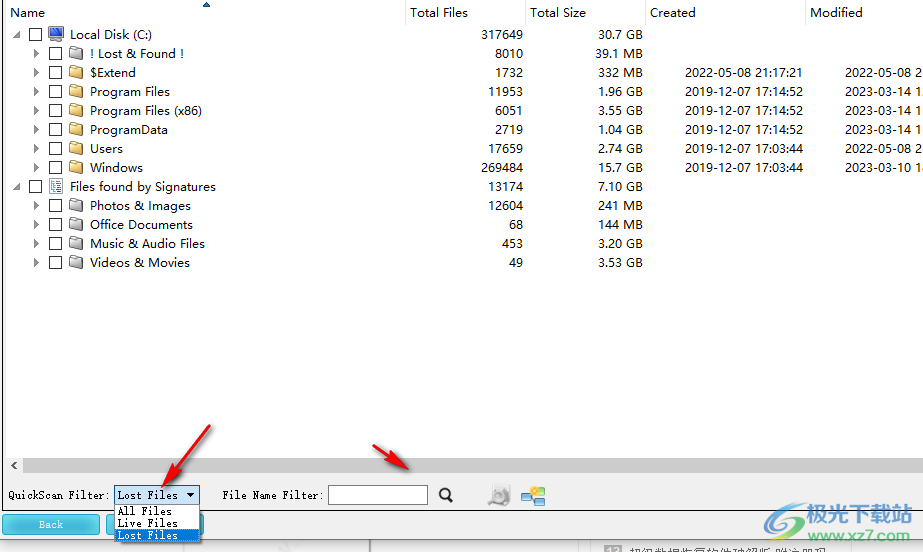Check the Local Disk (C:) checkbox
The width and height of the screenshot is (923, 552).
pos(35,35)
